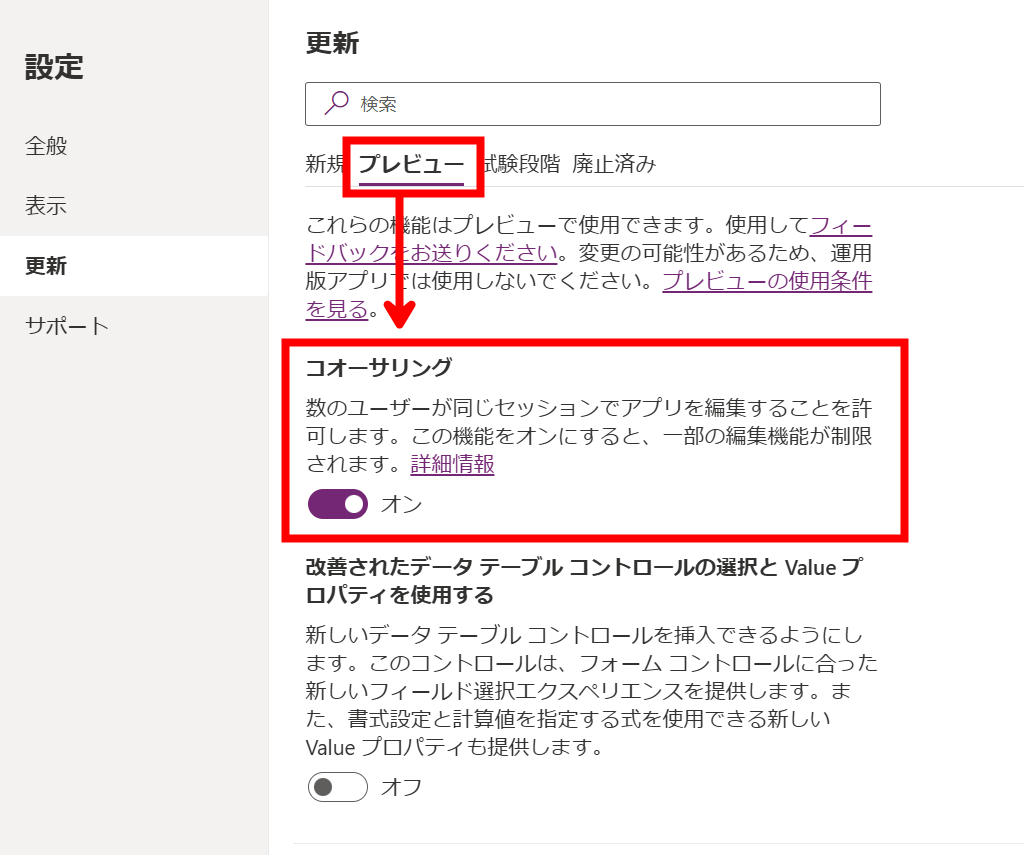The image size is (1024, 855).
Task: Enable the improved data table control toggle
Action: pyautogui.click(x=338, y=787)
